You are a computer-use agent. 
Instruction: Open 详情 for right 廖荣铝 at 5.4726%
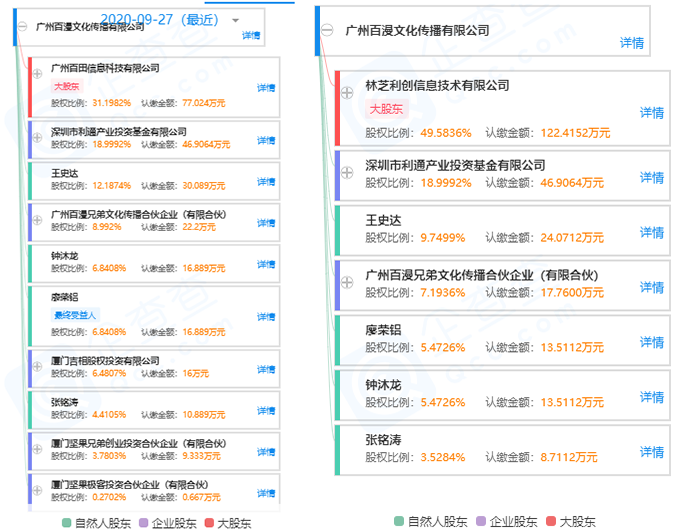point(652,342)
